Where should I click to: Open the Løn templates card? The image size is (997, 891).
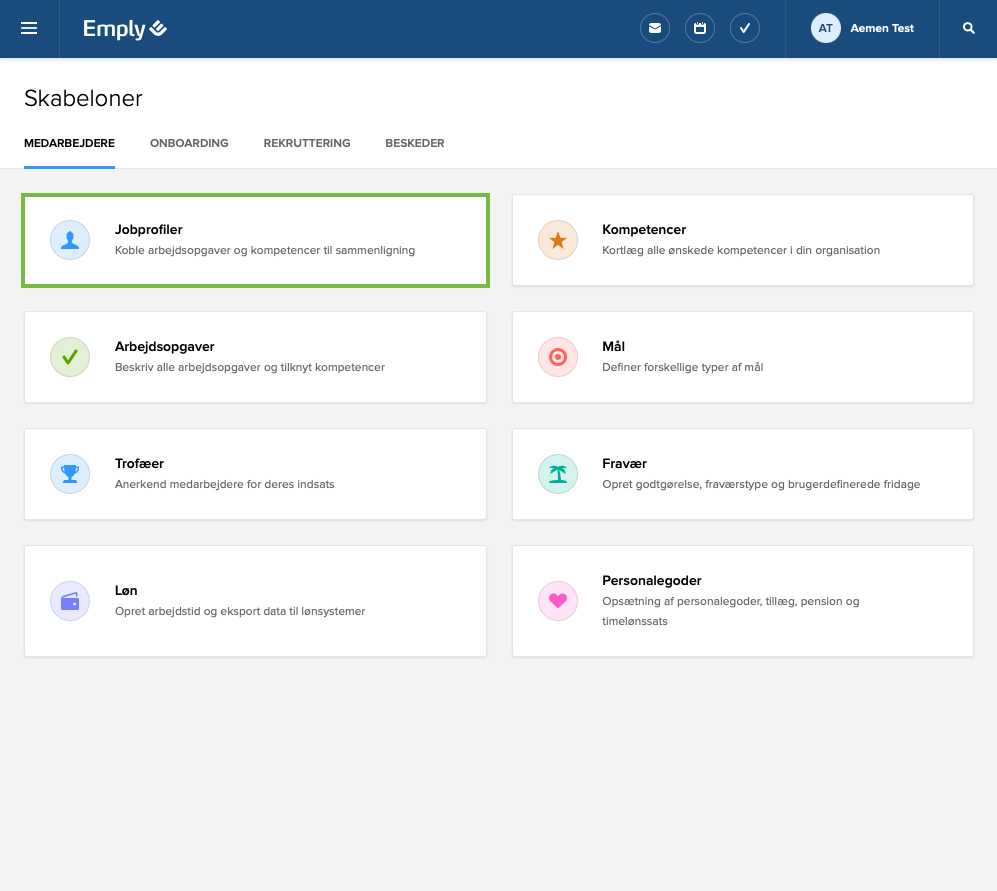click(x=255, y=601)
